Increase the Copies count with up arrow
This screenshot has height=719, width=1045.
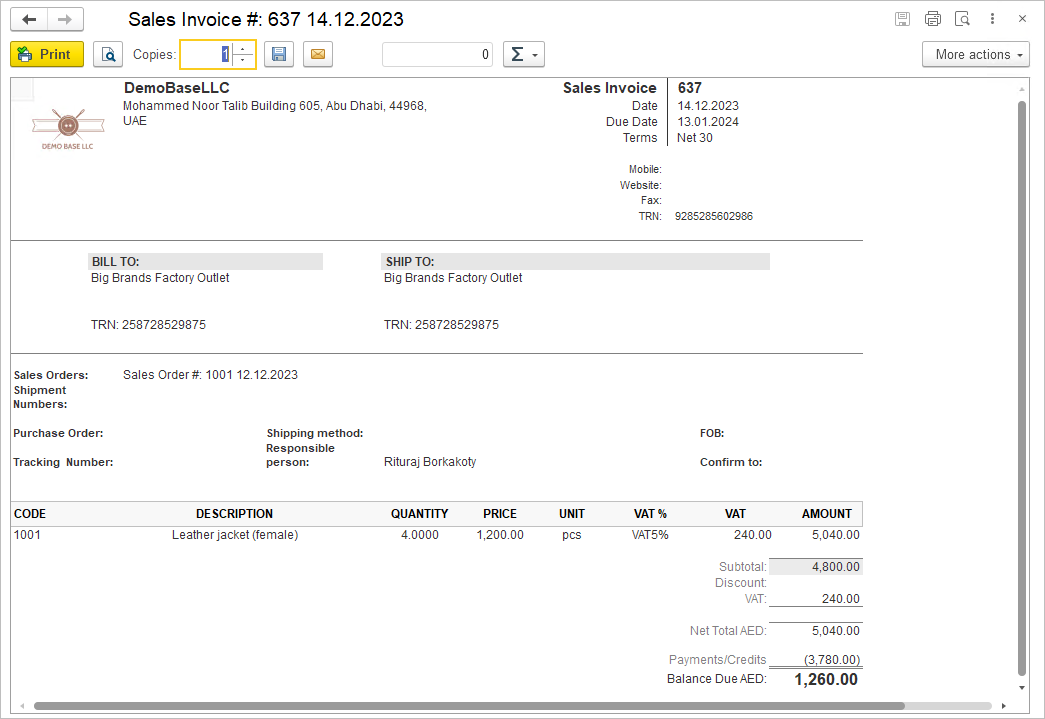243,48
